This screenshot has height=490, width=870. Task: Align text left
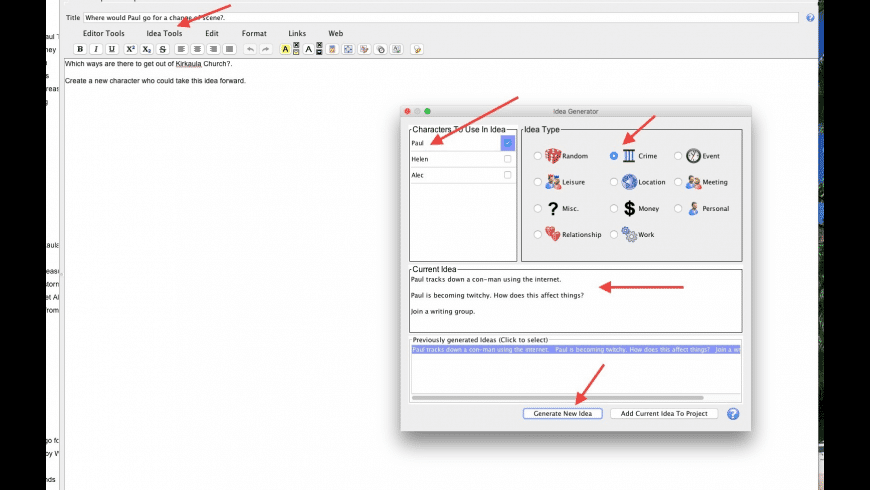pyautogui.click(x=181, y=49)
